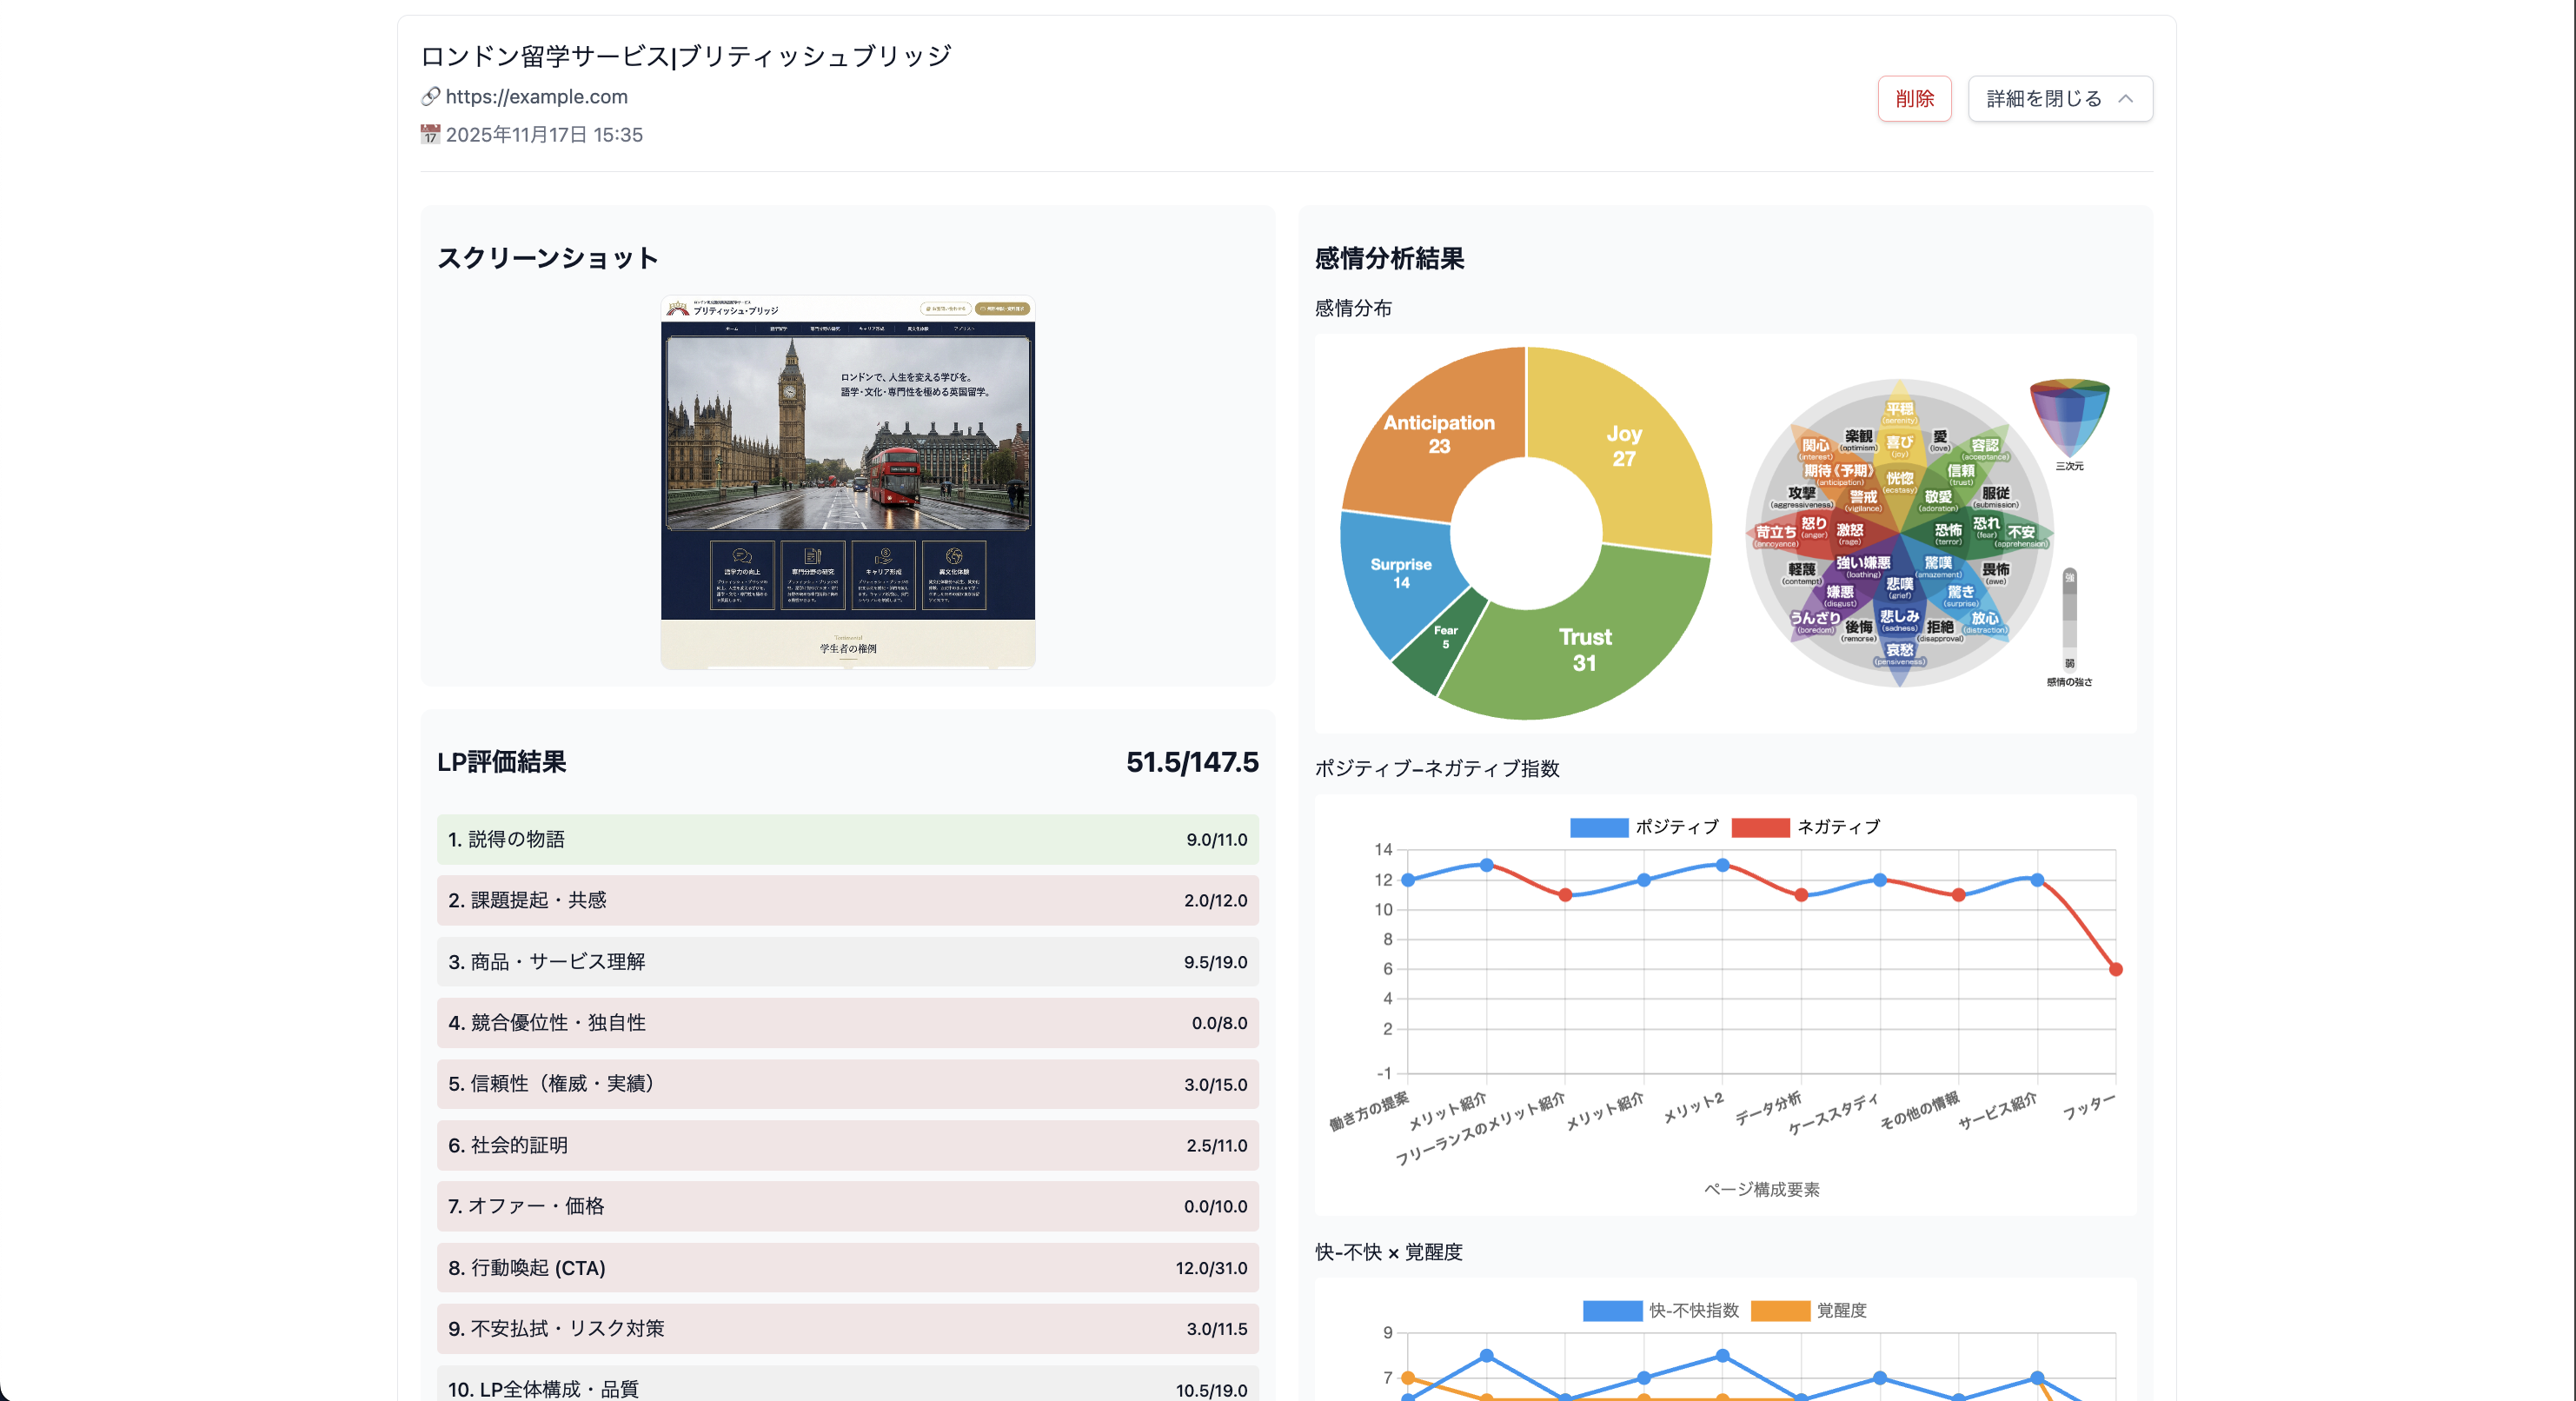This screenshot has height=1401, width=2576.
Task: Click the calendar icon next to the date
Action: (x=430, y=134)
